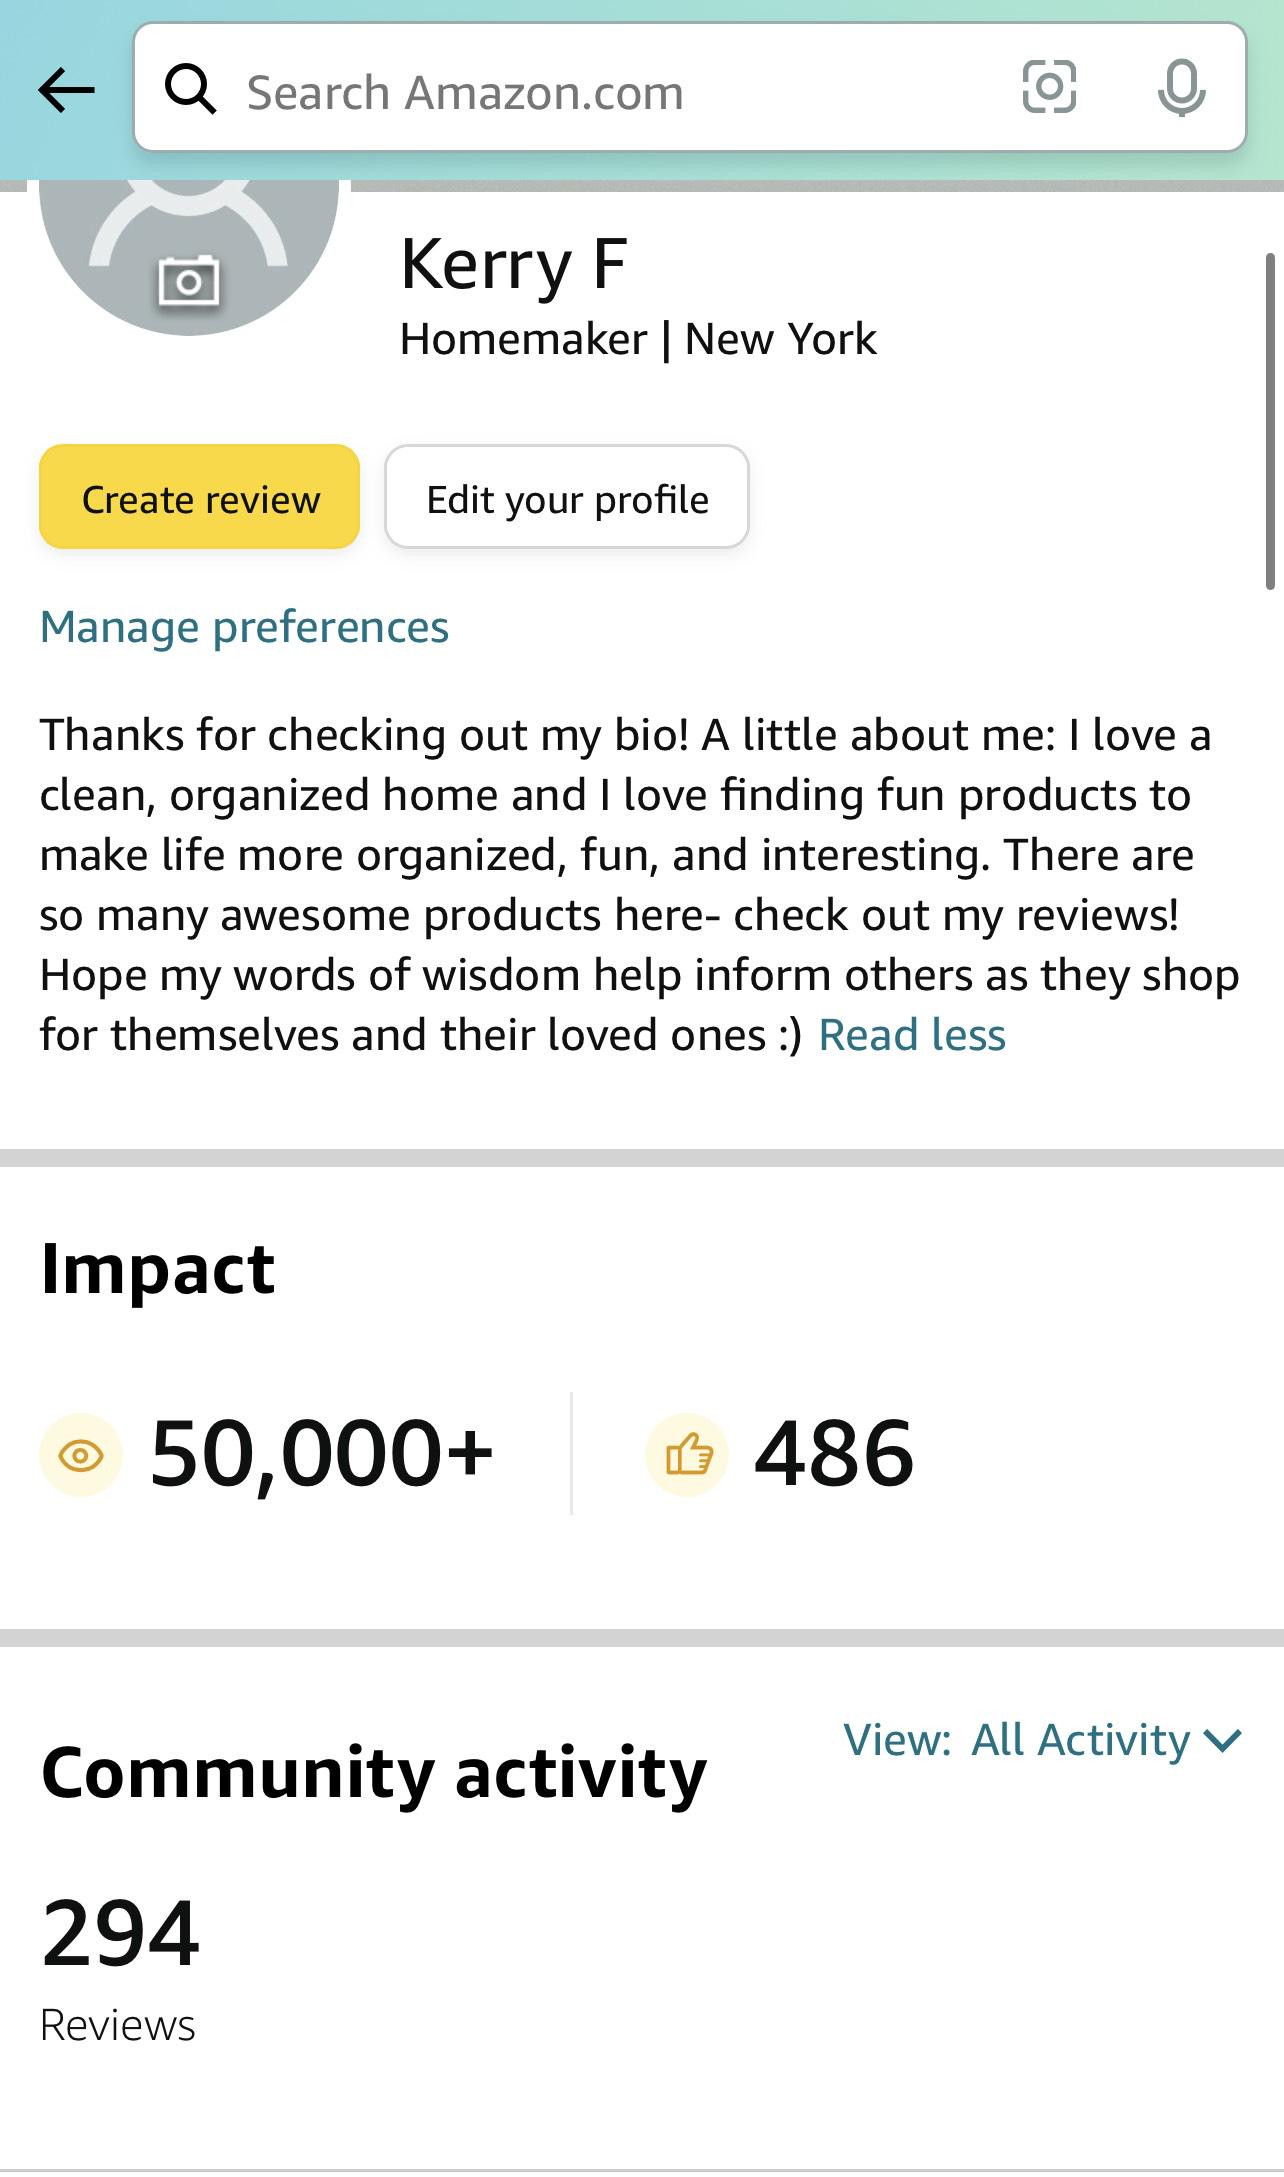This screenshot has width=1284, height=2177.
Task: Click the chevron beside All Activity
Action: click(1223, 1741)
